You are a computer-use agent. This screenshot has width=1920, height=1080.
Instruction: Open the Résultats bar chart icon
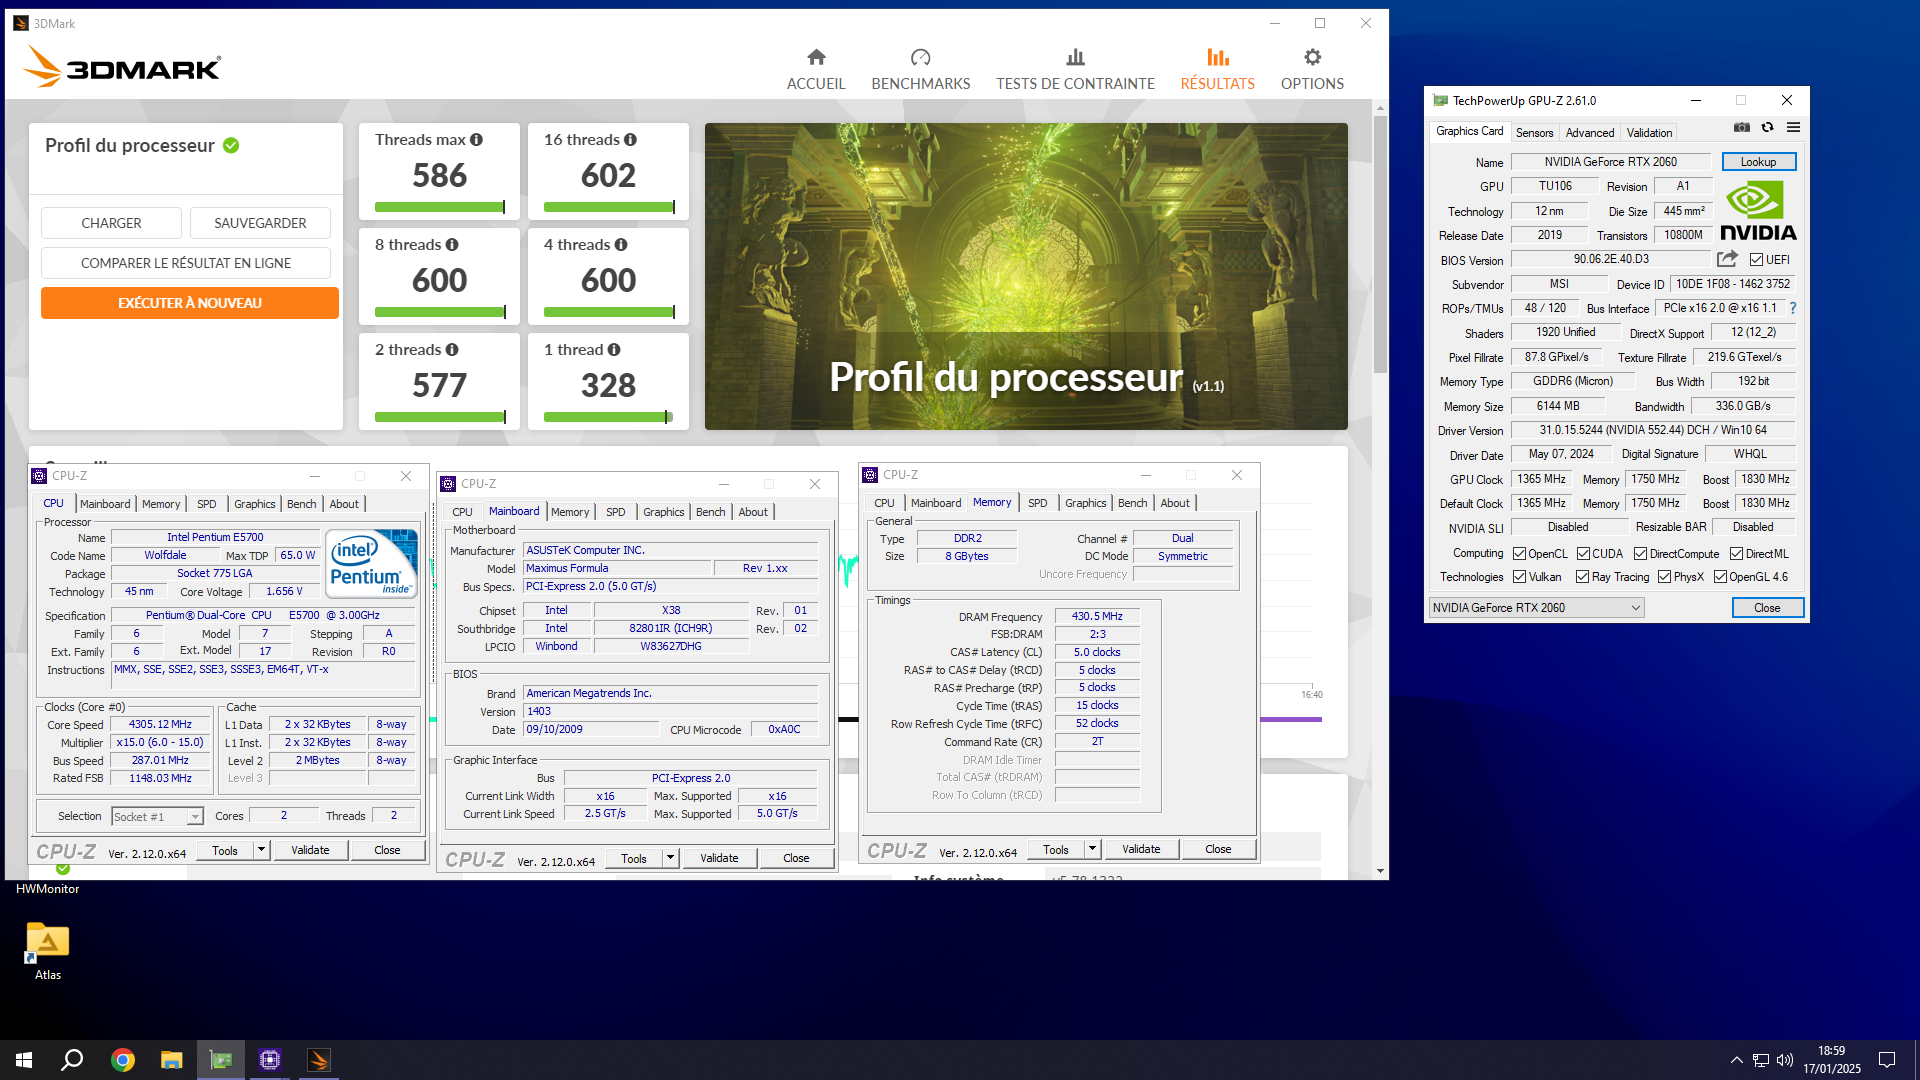[1217, 57]
